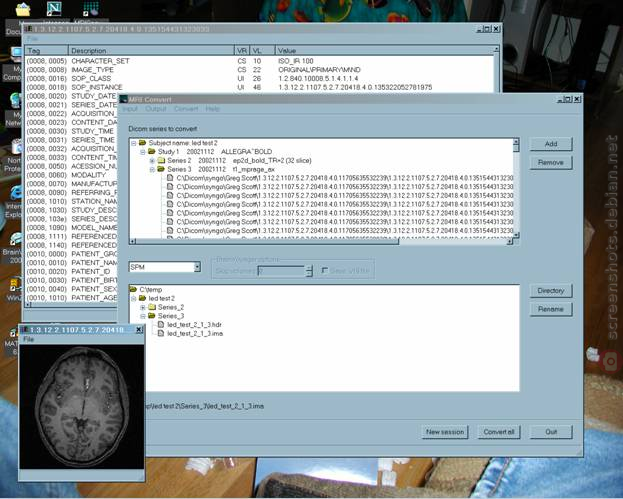Click the file icon of led_test_2_1_3.ima
This screenshot has width=623, height=499.
161,333
